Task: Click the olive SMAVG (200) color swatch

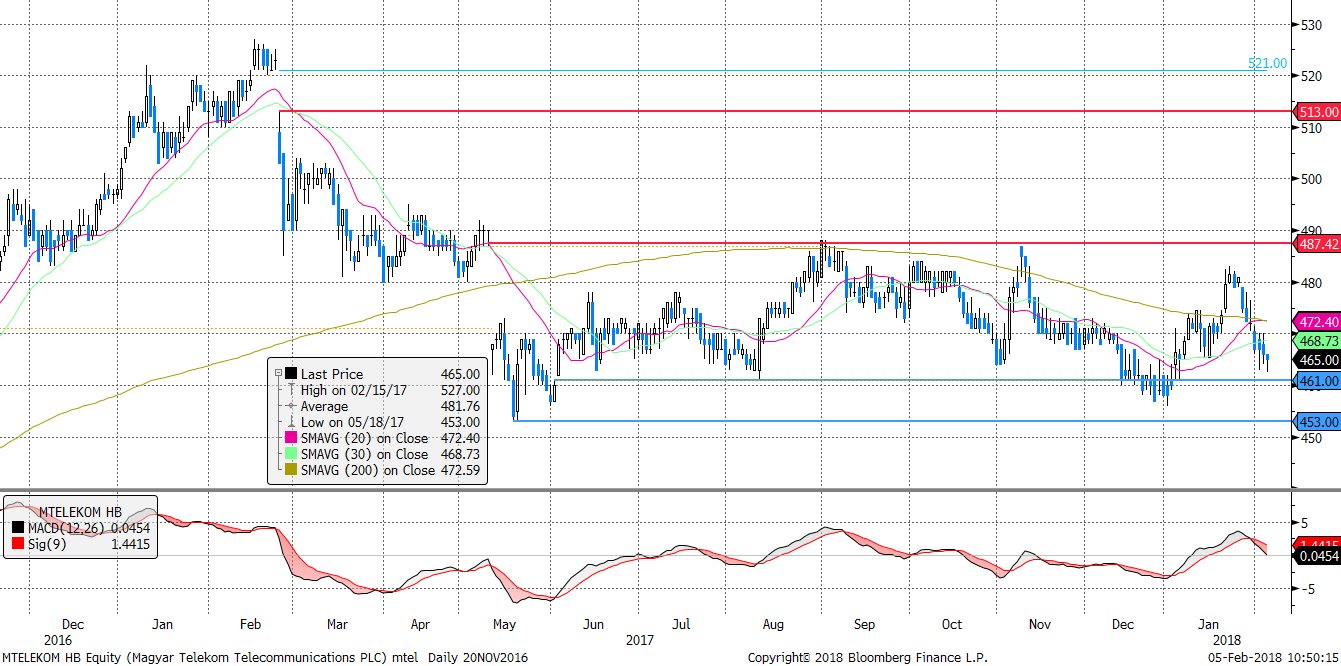Action: click(x=291, y=470)
